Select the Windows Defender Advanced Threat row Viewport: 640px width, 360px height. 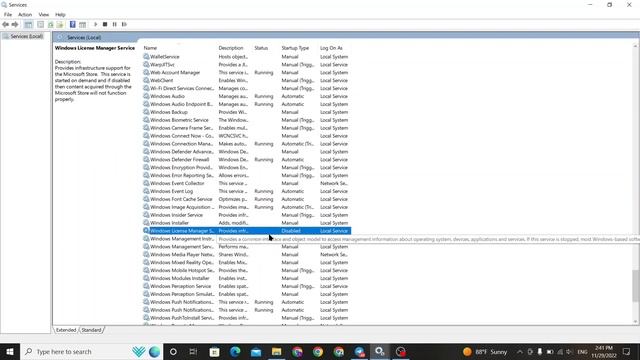[247, 151]
